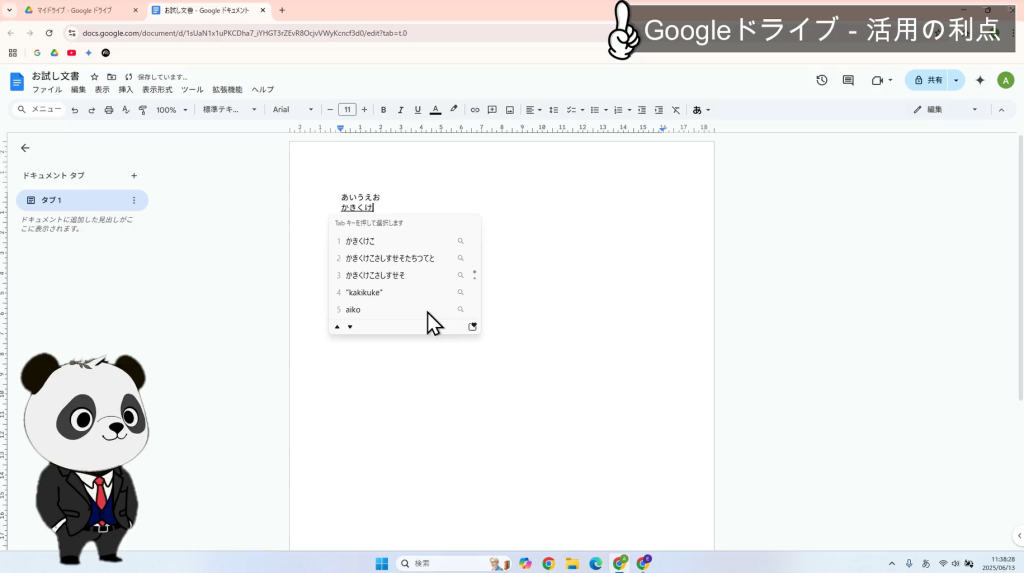Insert a link via chain icon
Viewport: 1024px width, 573px height.
click(475, 110)
